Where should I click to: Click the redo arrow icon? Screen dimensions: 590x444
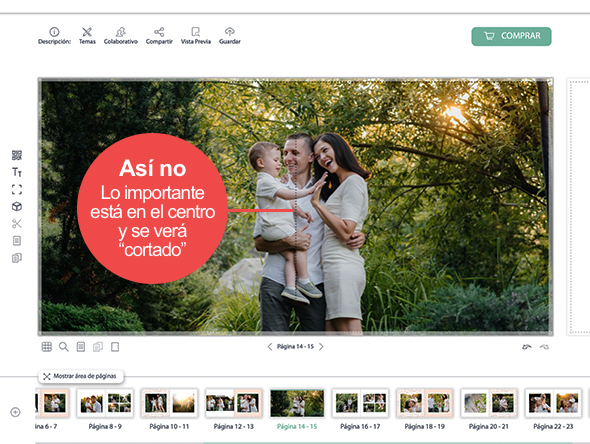[x=544, y=347]
